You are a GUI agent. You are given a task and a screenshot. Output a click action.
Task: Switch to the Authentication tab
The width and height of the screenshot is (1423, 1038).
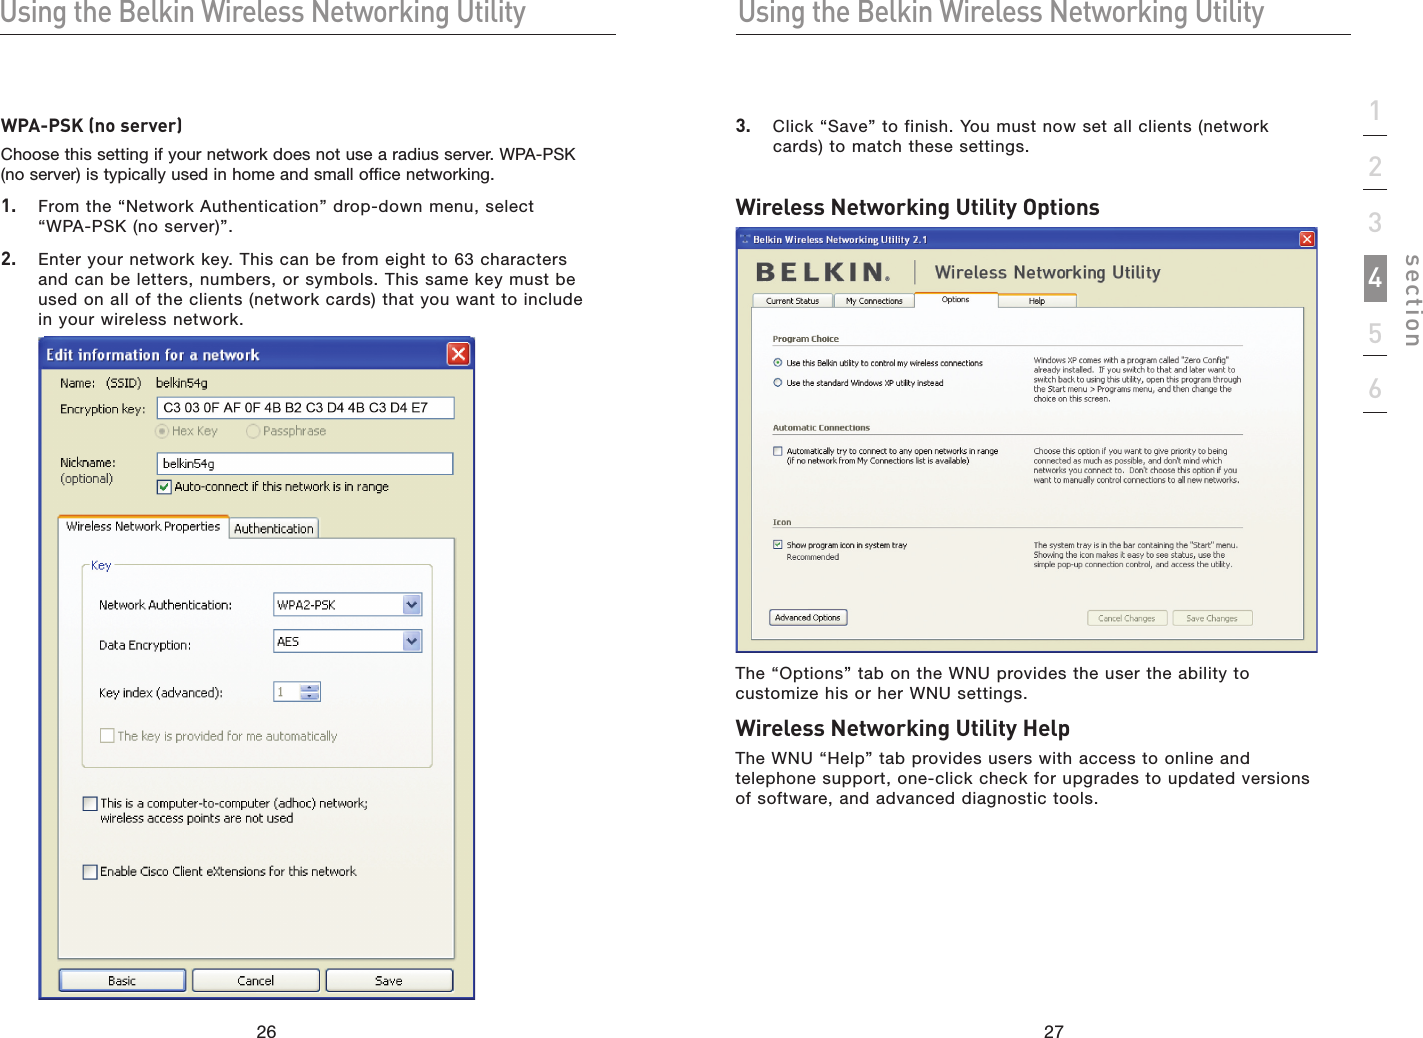coord(274,528)
